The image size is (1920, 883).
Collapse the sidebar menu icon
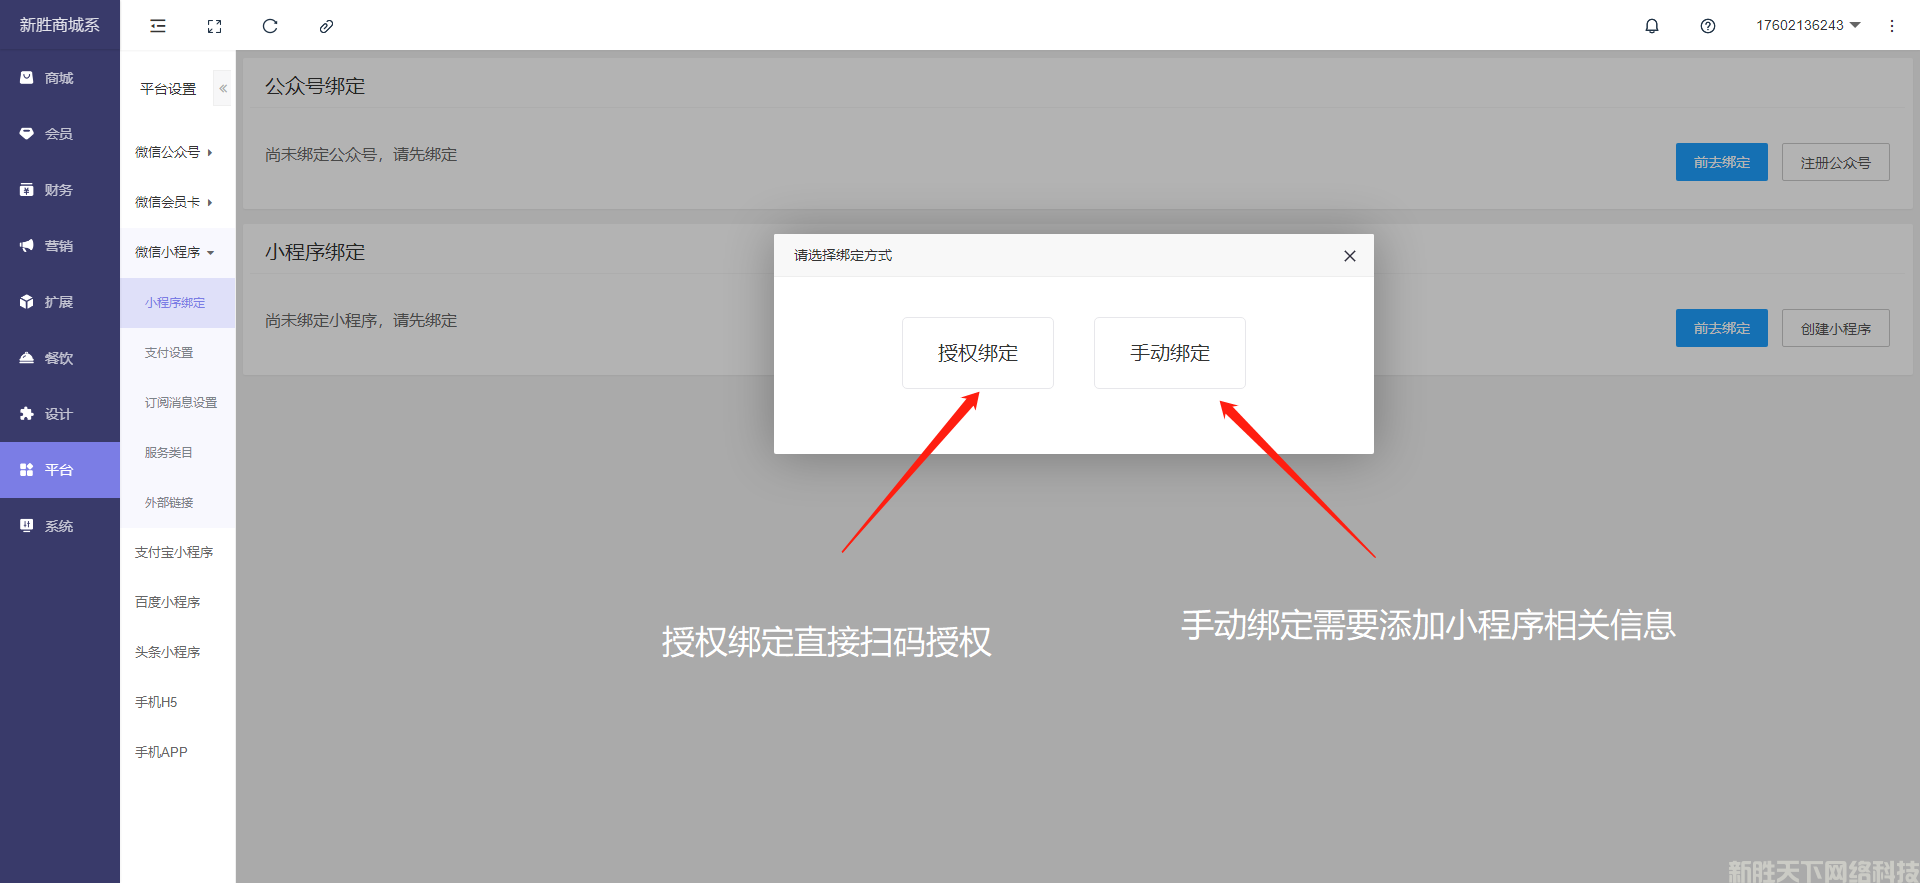click(158, 26)
